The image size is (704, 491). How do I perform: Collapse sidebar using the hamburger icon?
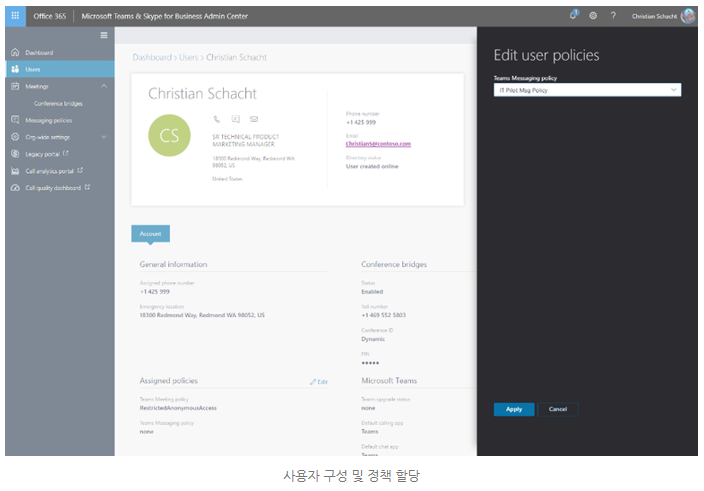point(105,35)
